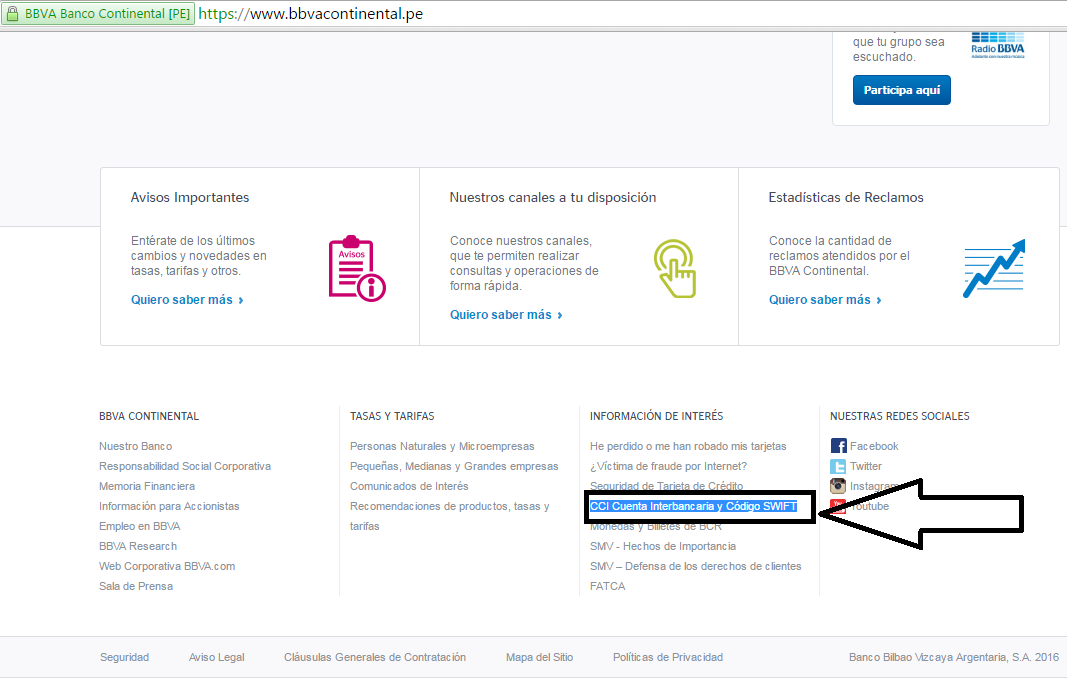Open Información para Accionistas link
Screen dimensions: 1067x679
(169, 506)
